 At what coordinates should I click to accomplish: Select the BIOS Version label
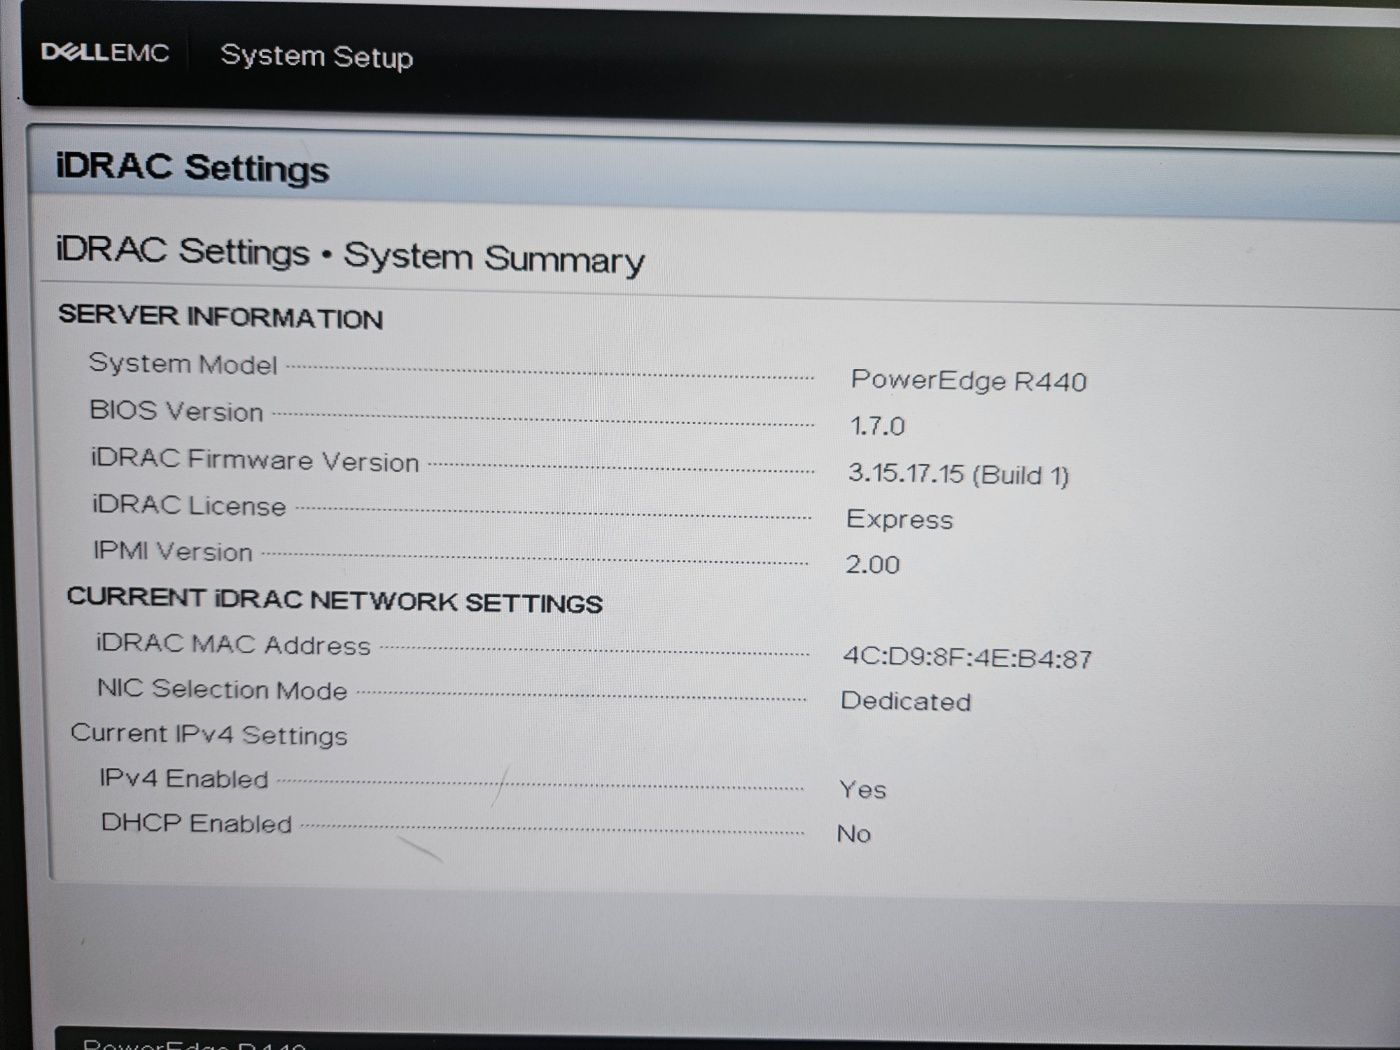tap(176, 411)
